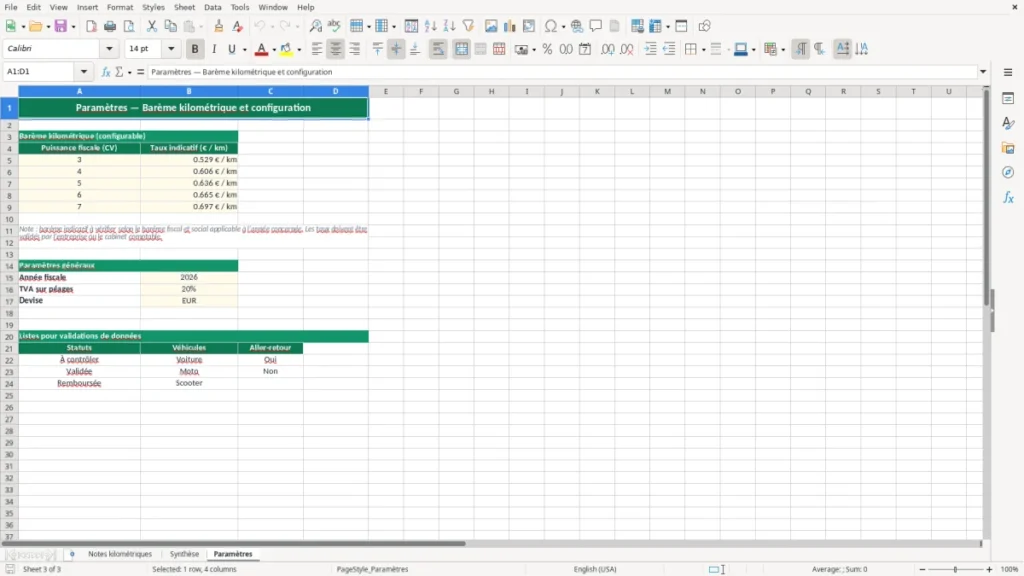Toggle Center Vertically alignment
Viewport: 1024px width, 576px height.
tap(396, 49)
